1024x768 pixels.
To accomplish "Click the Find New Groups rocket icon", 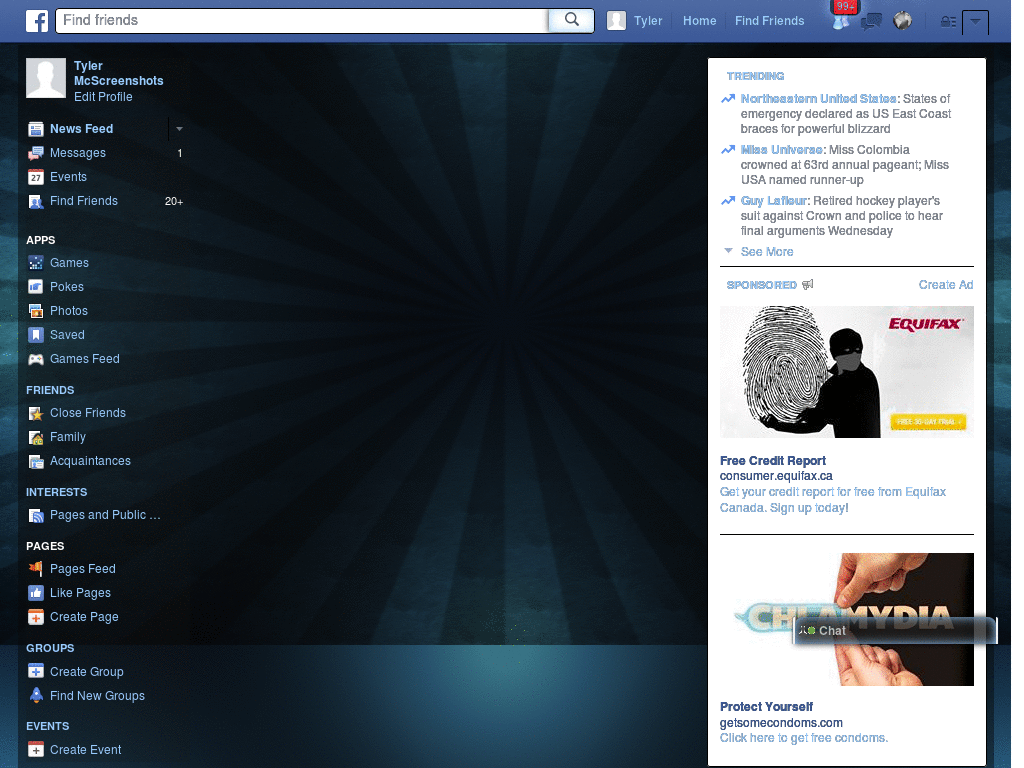I will [x=36, y=696].
